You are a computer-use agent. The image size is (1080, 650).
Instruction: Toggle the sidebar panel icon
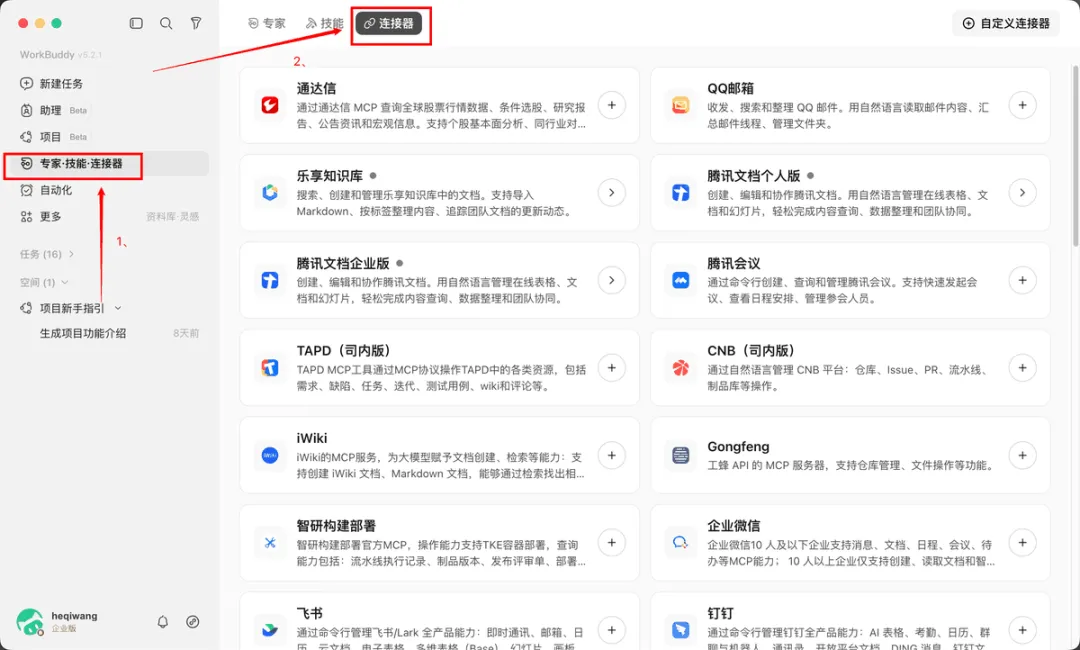pyautogui.click(x=136, y=23)
